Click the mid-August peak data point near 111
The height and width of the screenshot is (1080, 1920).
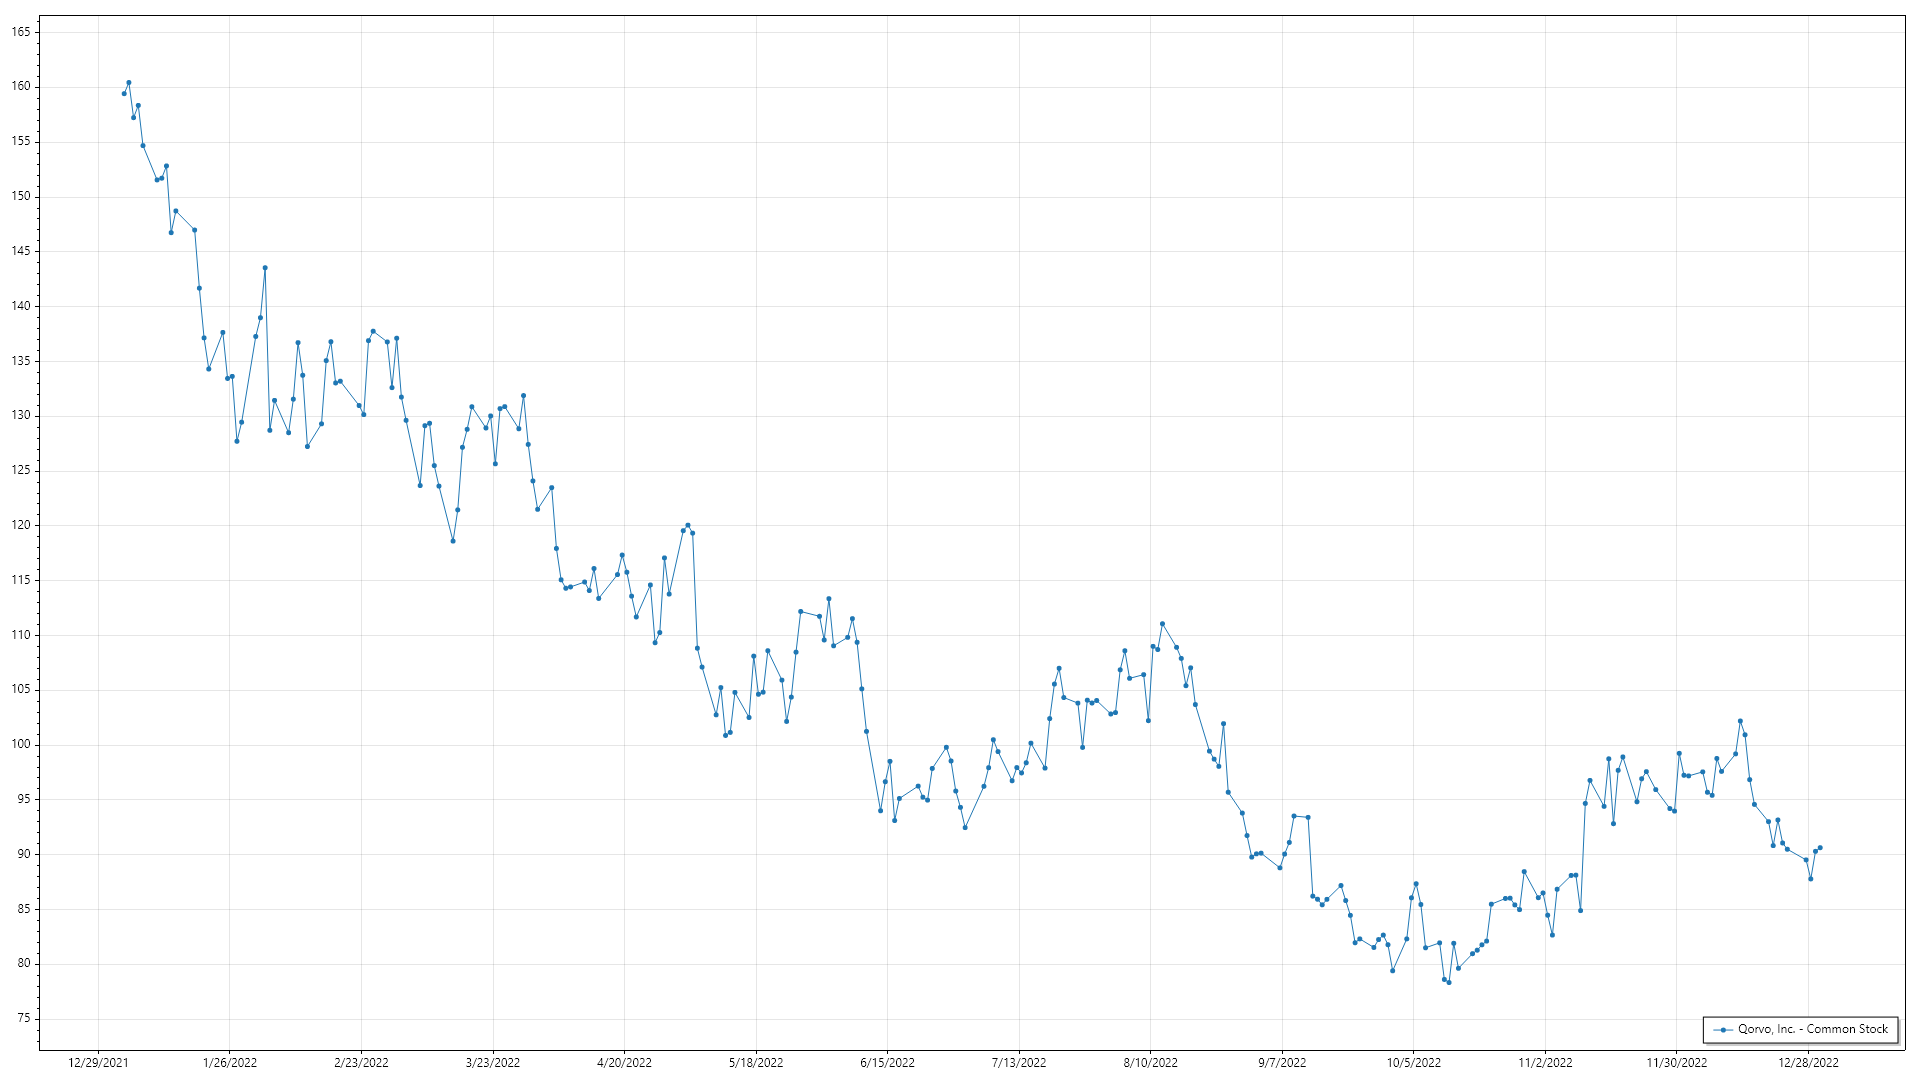(1162, 624)
